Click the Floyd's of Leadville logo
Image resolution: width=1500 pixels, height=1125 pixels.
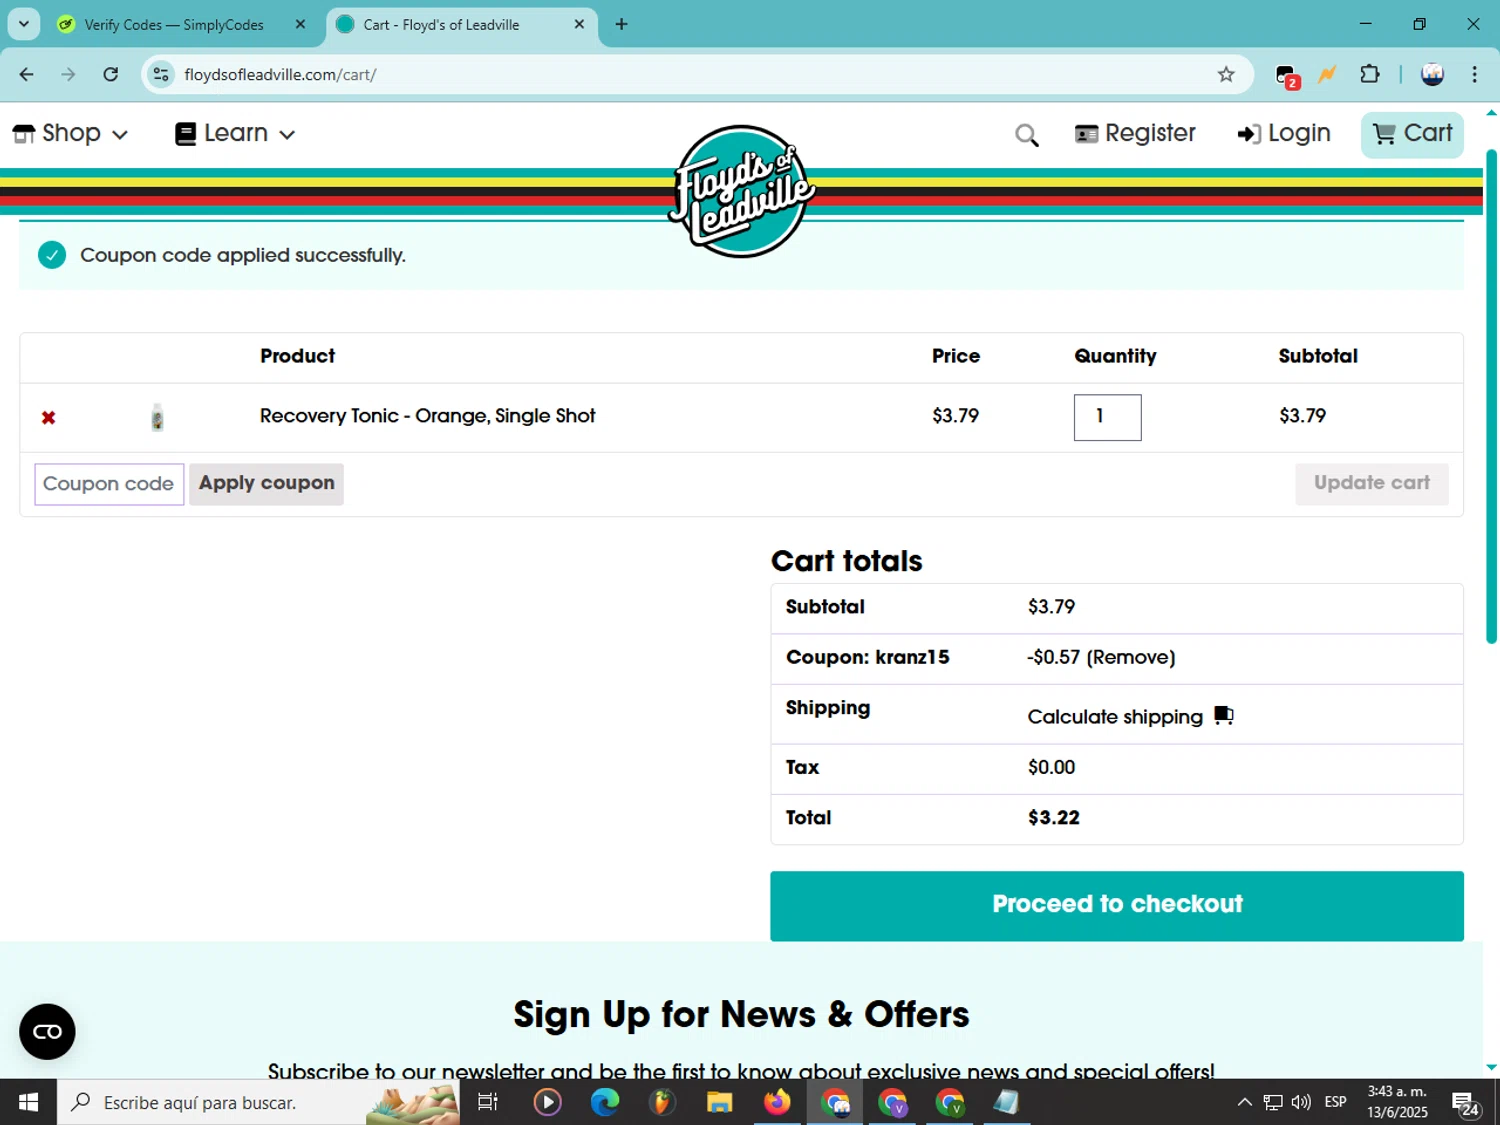click(x=741, y=191)
